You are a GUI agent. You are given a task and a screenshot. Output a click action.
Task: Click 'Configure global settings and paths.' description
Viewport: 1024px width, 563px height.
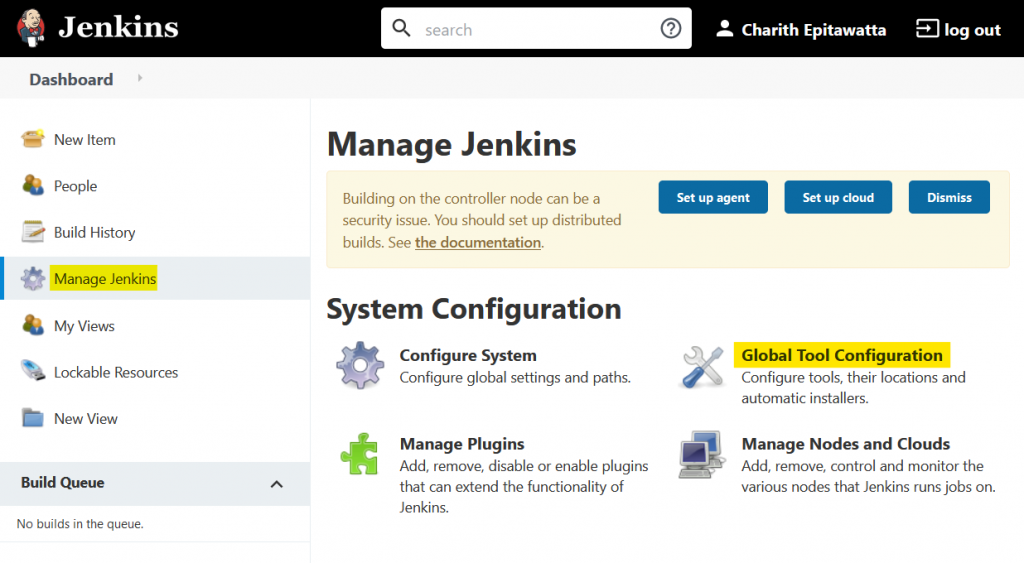pyautogui.click(x=515, y=378)
